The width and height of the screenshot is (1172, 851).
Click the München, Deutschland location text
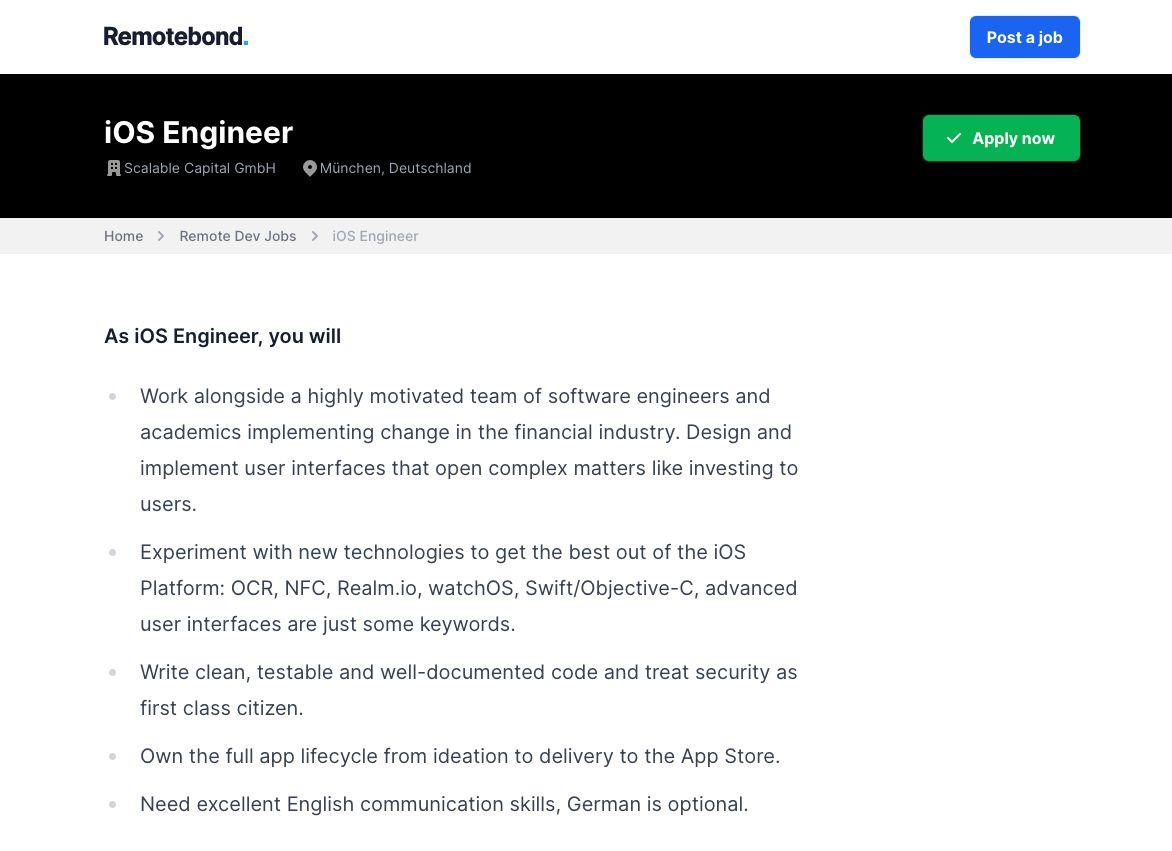[395, 168]
